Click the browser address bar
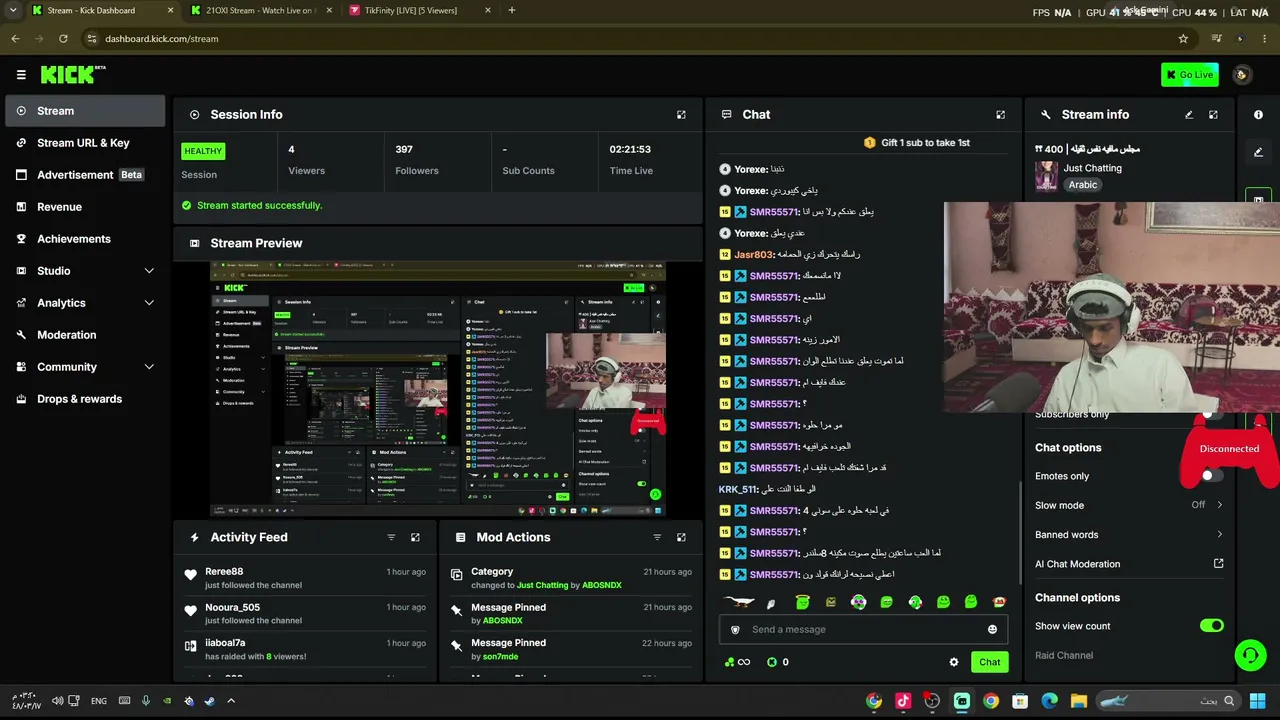1280x720 pixels. 630,39
